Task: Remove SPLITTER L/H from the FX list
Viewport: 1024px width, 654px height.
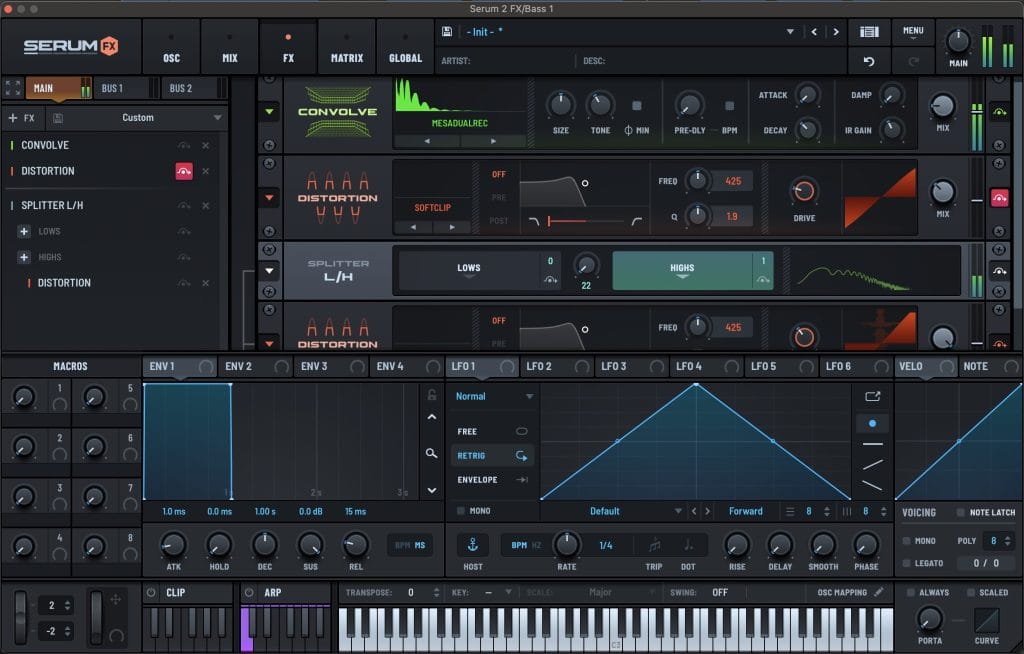Action: coord(206,205)
